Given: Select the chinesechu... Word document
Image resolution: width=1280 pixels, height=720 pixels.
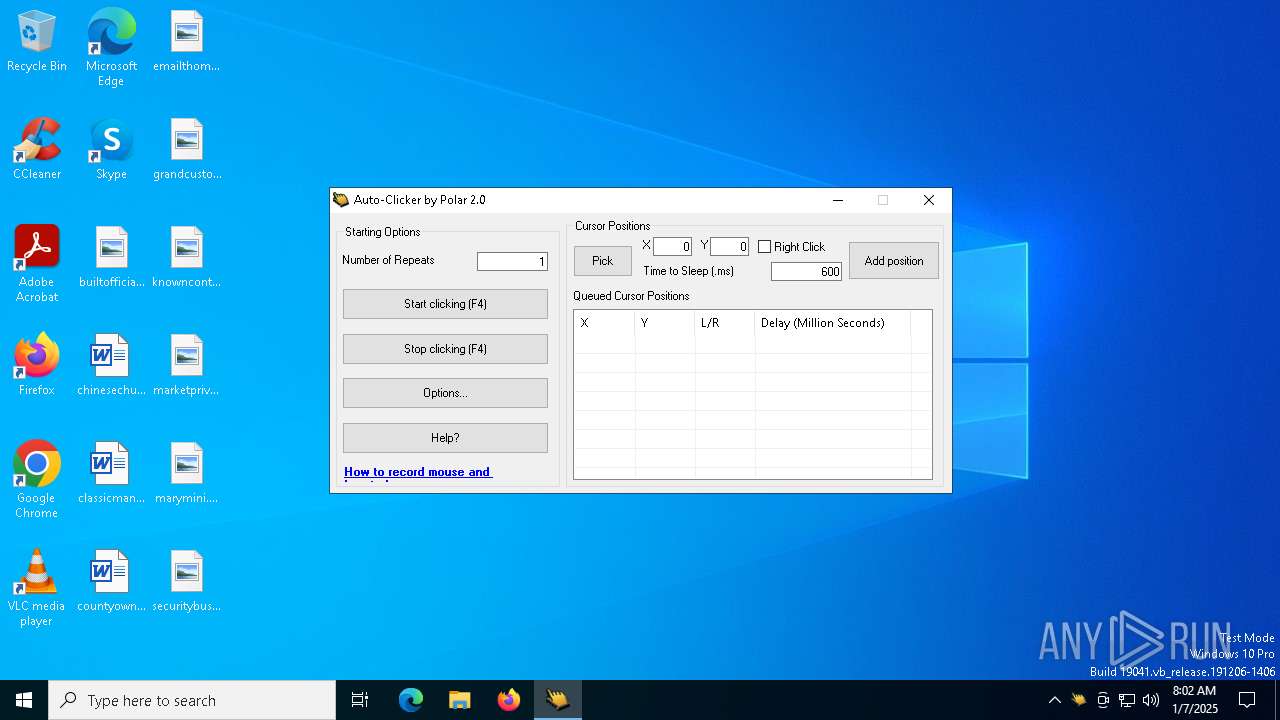Looking at the screenshot, I should [111, 366].
